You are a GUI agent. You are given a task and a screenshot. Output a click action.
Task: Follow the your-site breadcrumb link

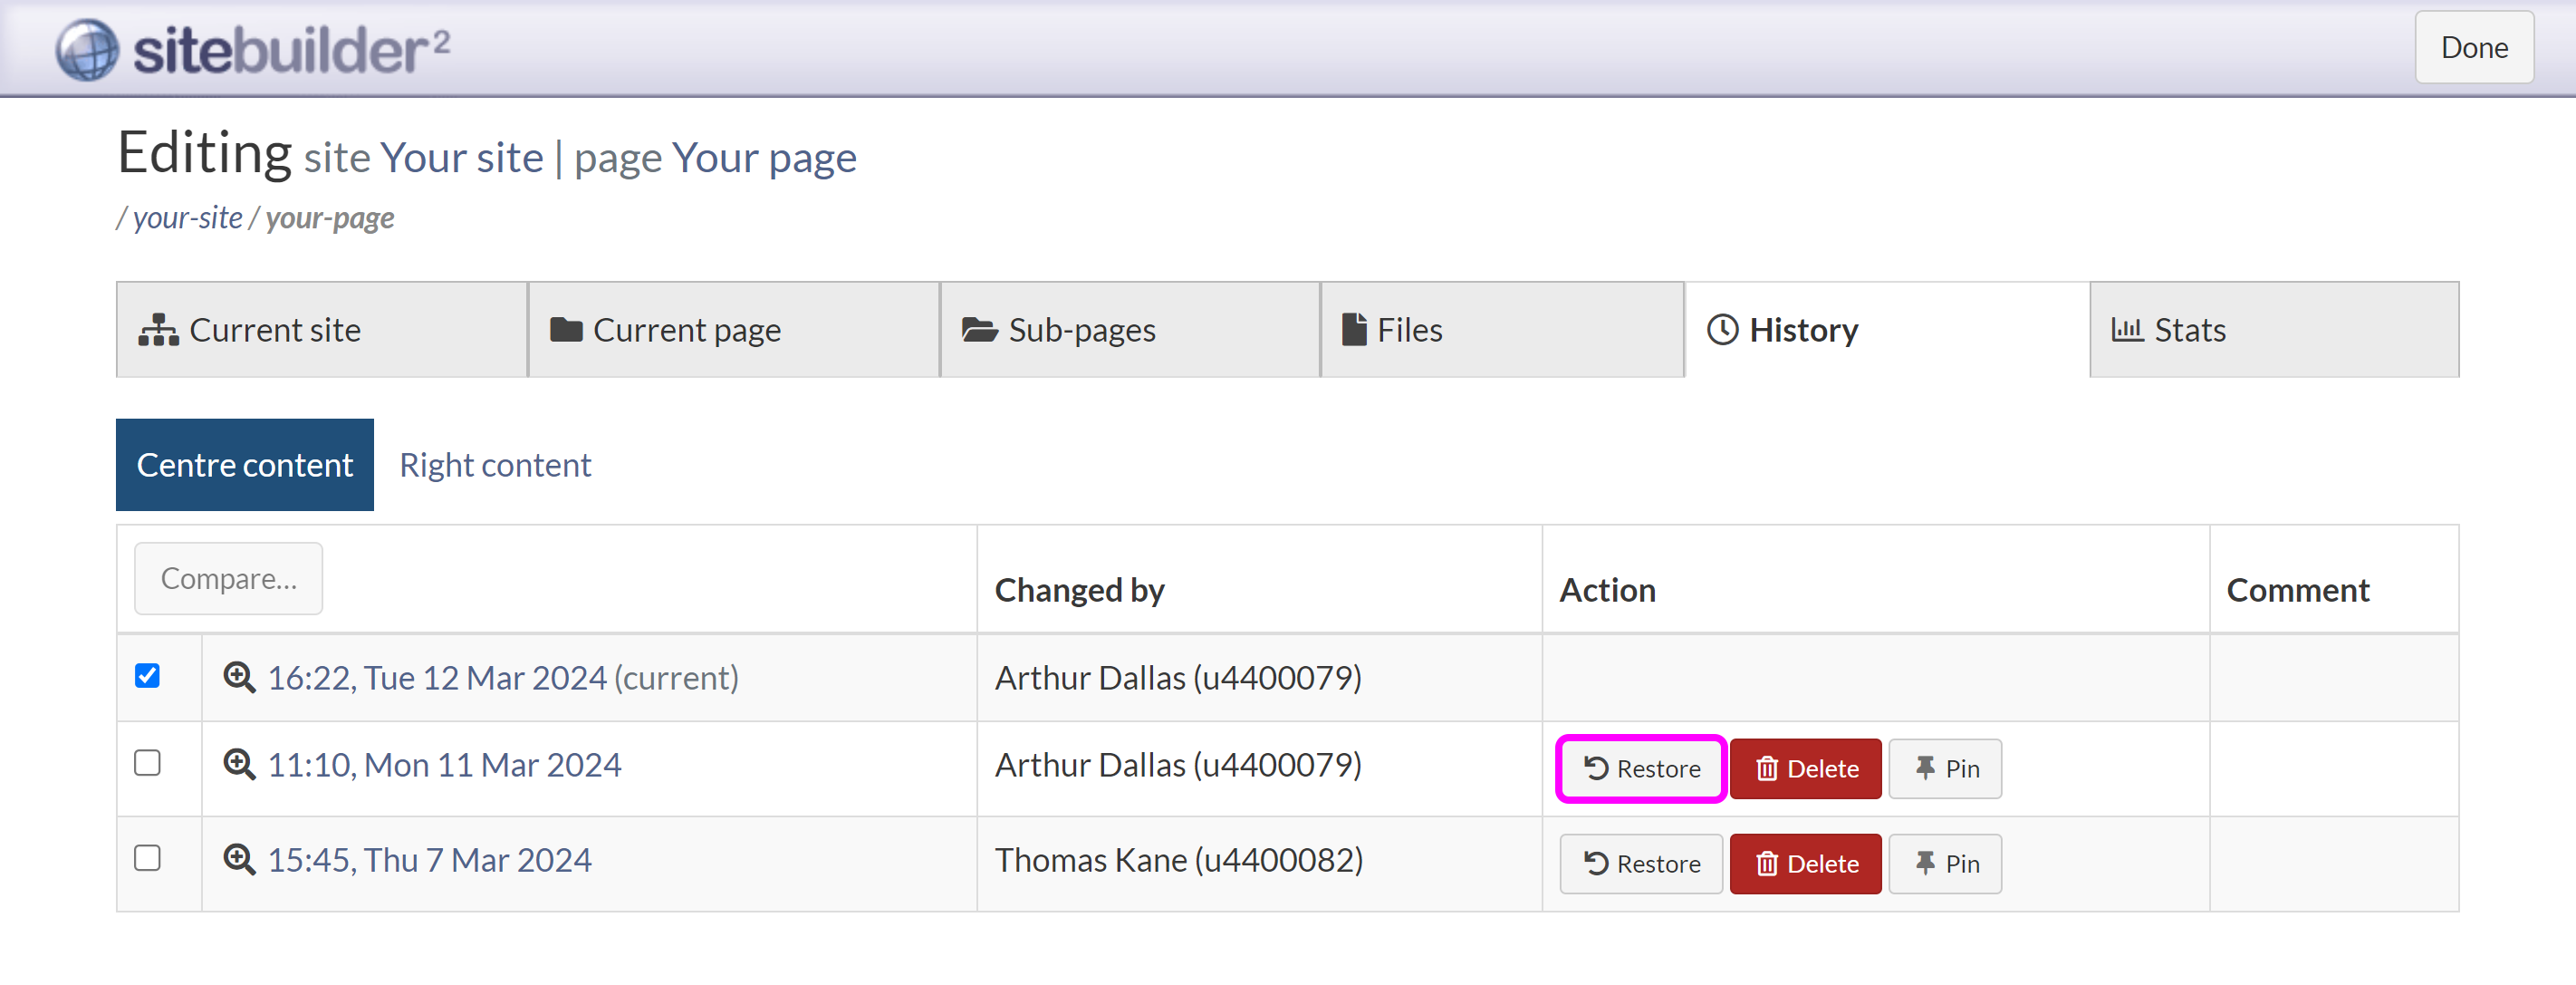(187, 218)
